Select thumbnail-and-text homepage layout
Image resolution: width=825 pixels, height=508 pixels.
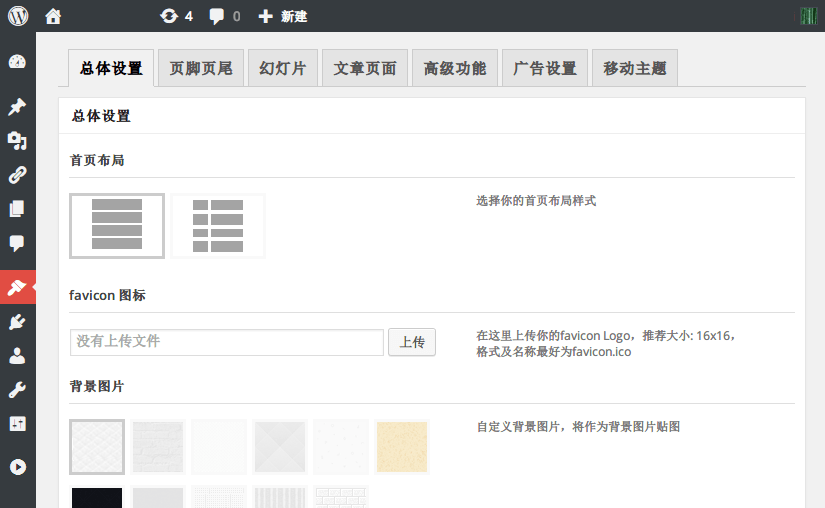218,226
